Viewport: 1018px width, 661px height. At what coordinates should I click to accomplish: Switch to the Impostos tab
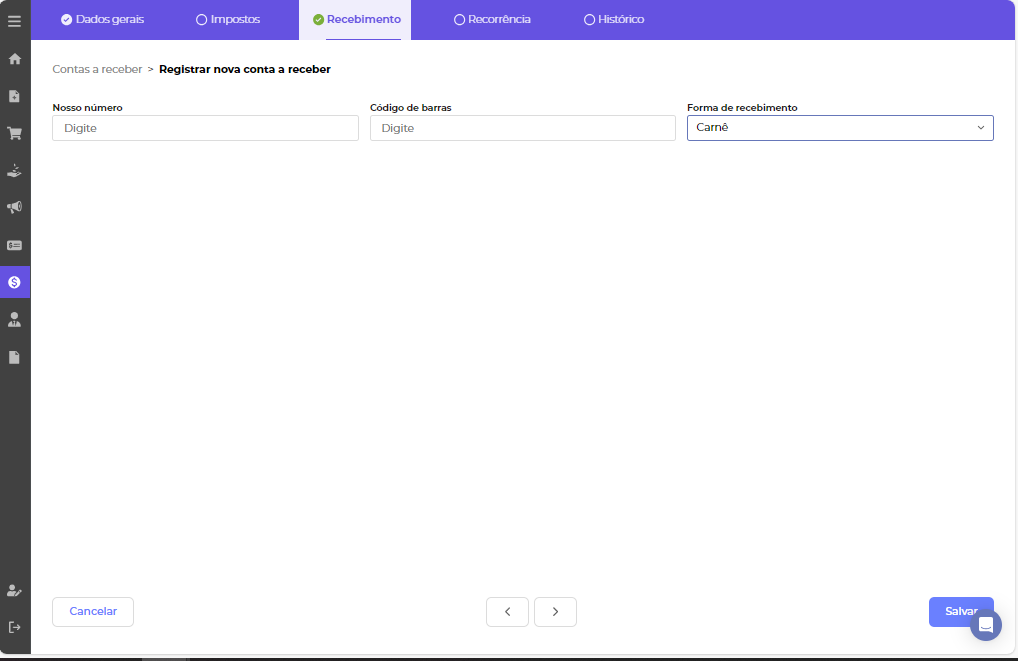tap(228, 20)
